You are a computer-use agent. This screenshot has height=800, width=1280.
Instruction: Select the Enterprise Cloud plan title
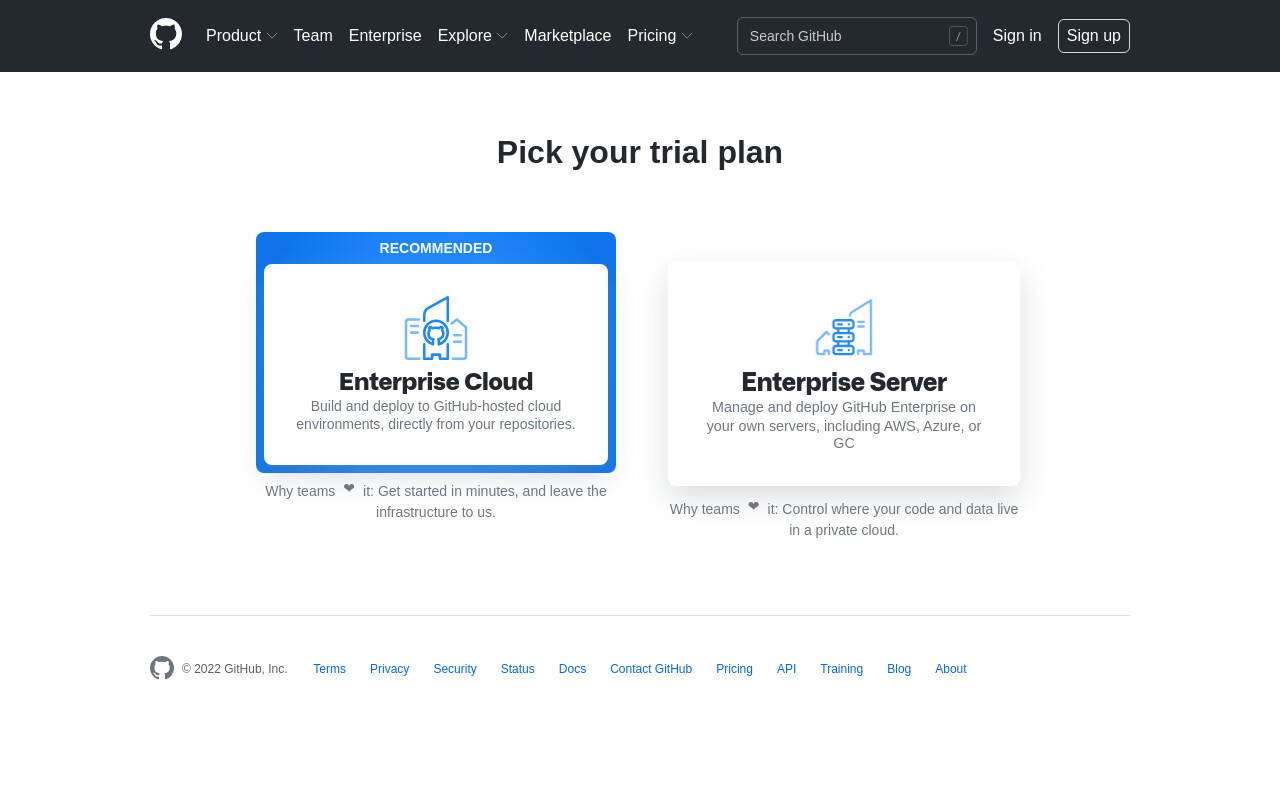436,382
